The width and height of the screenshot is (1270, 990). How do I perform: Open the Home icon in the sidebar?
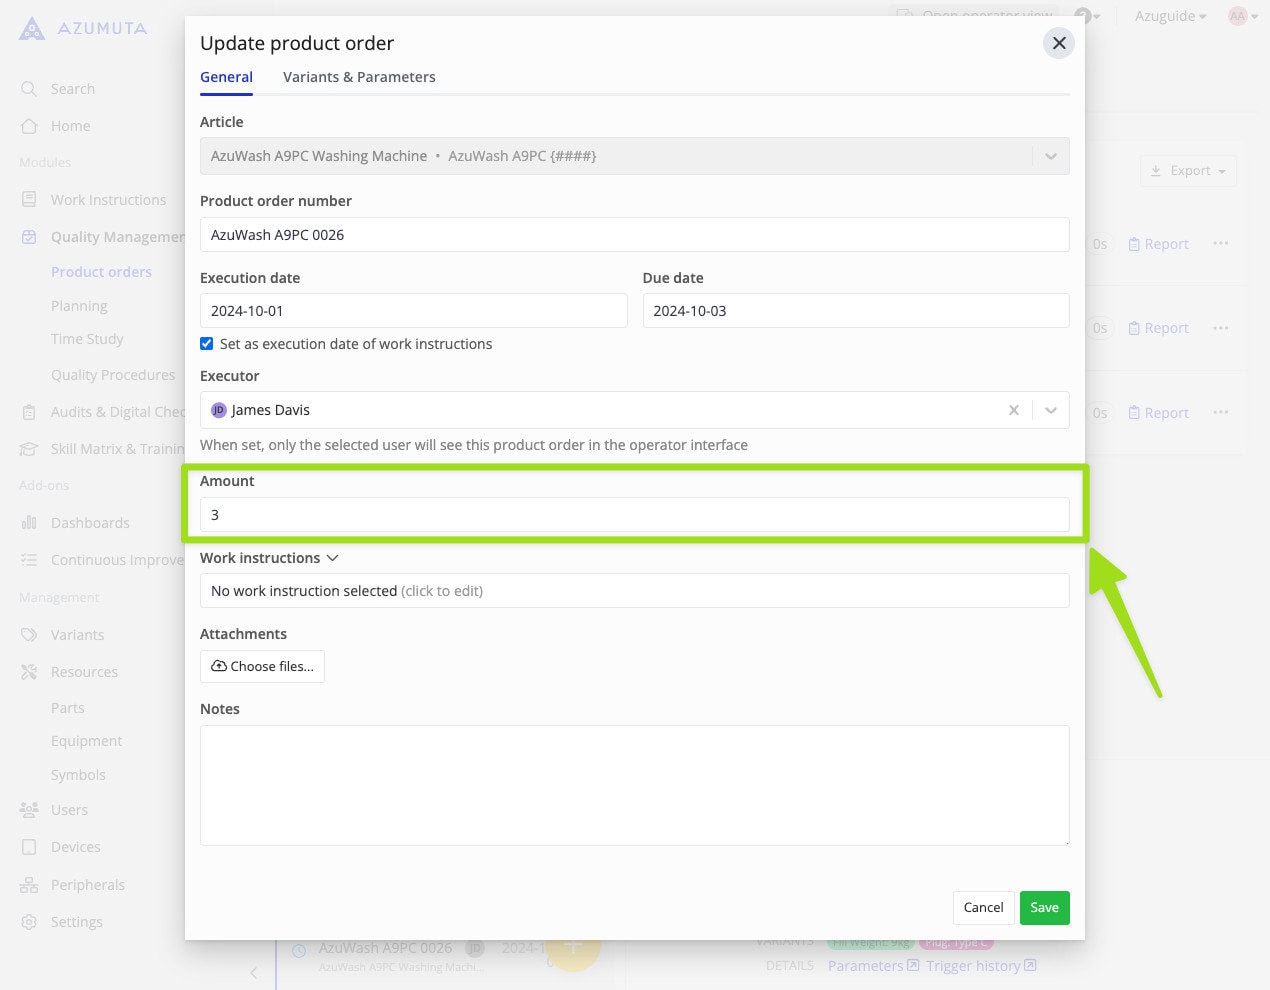click(x=29, y=125)
